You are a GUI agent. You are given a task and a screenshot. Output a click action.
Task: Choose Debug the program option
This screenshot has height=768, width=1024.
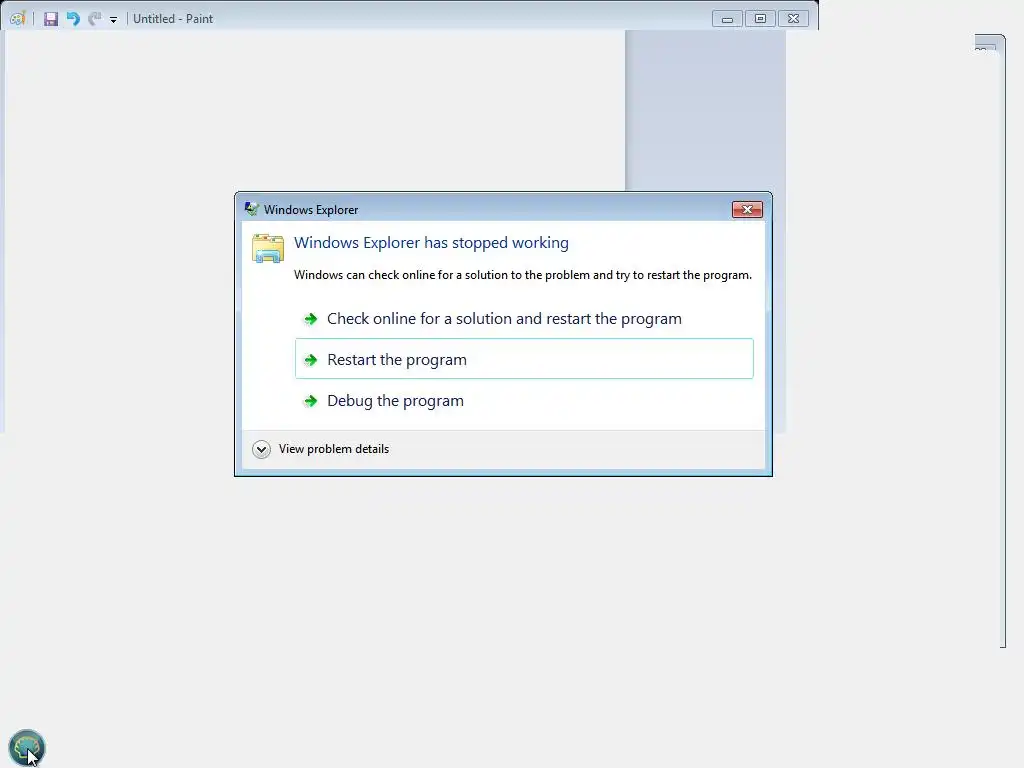coord(524,400)
